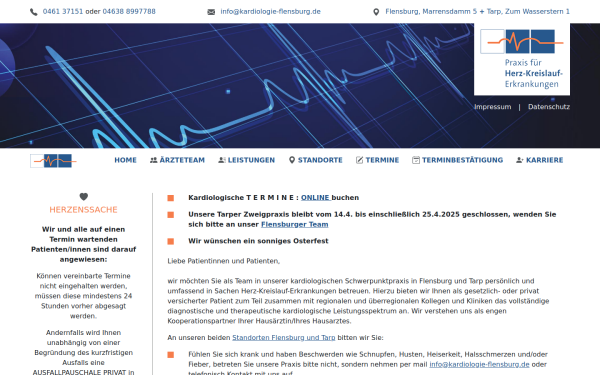
Task: Click the person icon next to Leistungen
Action: click(222, 160)
